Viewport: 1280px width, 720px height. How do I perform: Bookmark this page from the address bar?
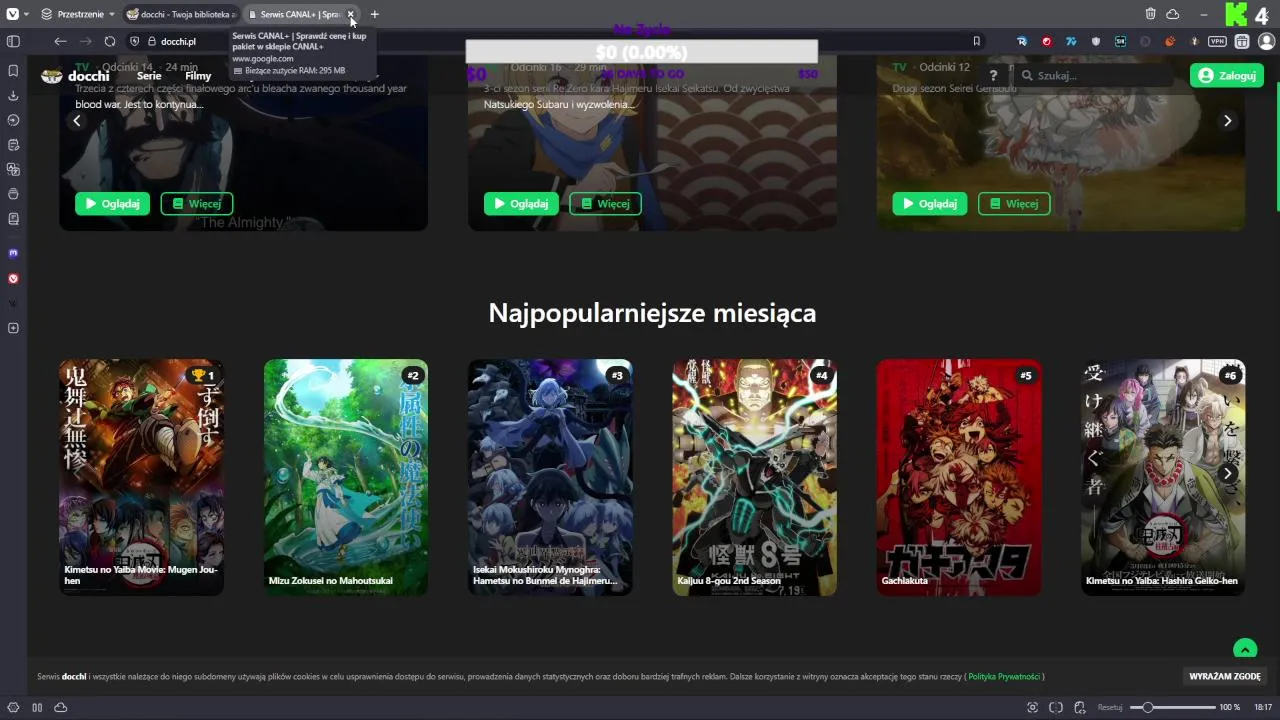point(977,41)
